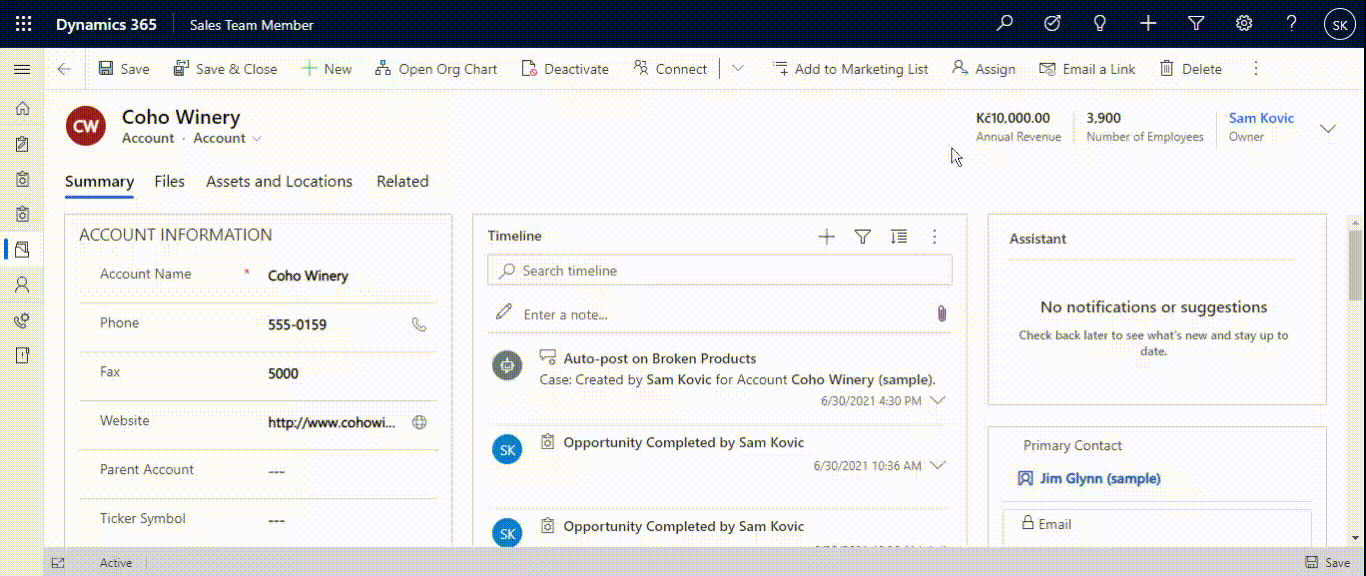Click the empty Parent Account field
Image resolution: width=1366 pixels, height=576 pixels.
(277, 472)
